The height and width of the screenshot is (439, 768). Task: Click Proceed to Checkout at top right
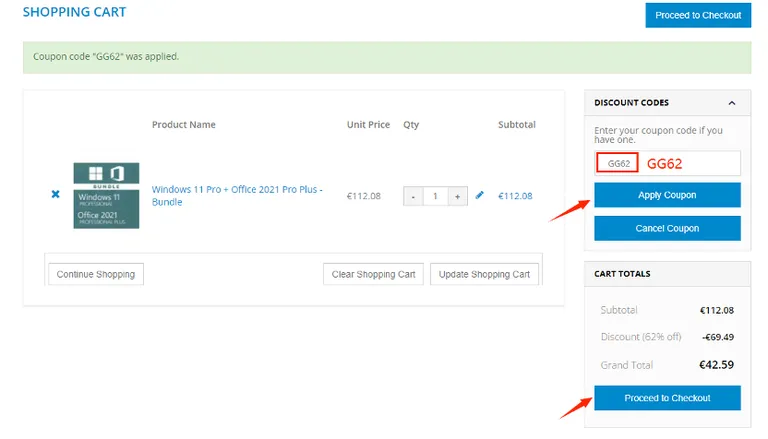(x=698, y=15)
